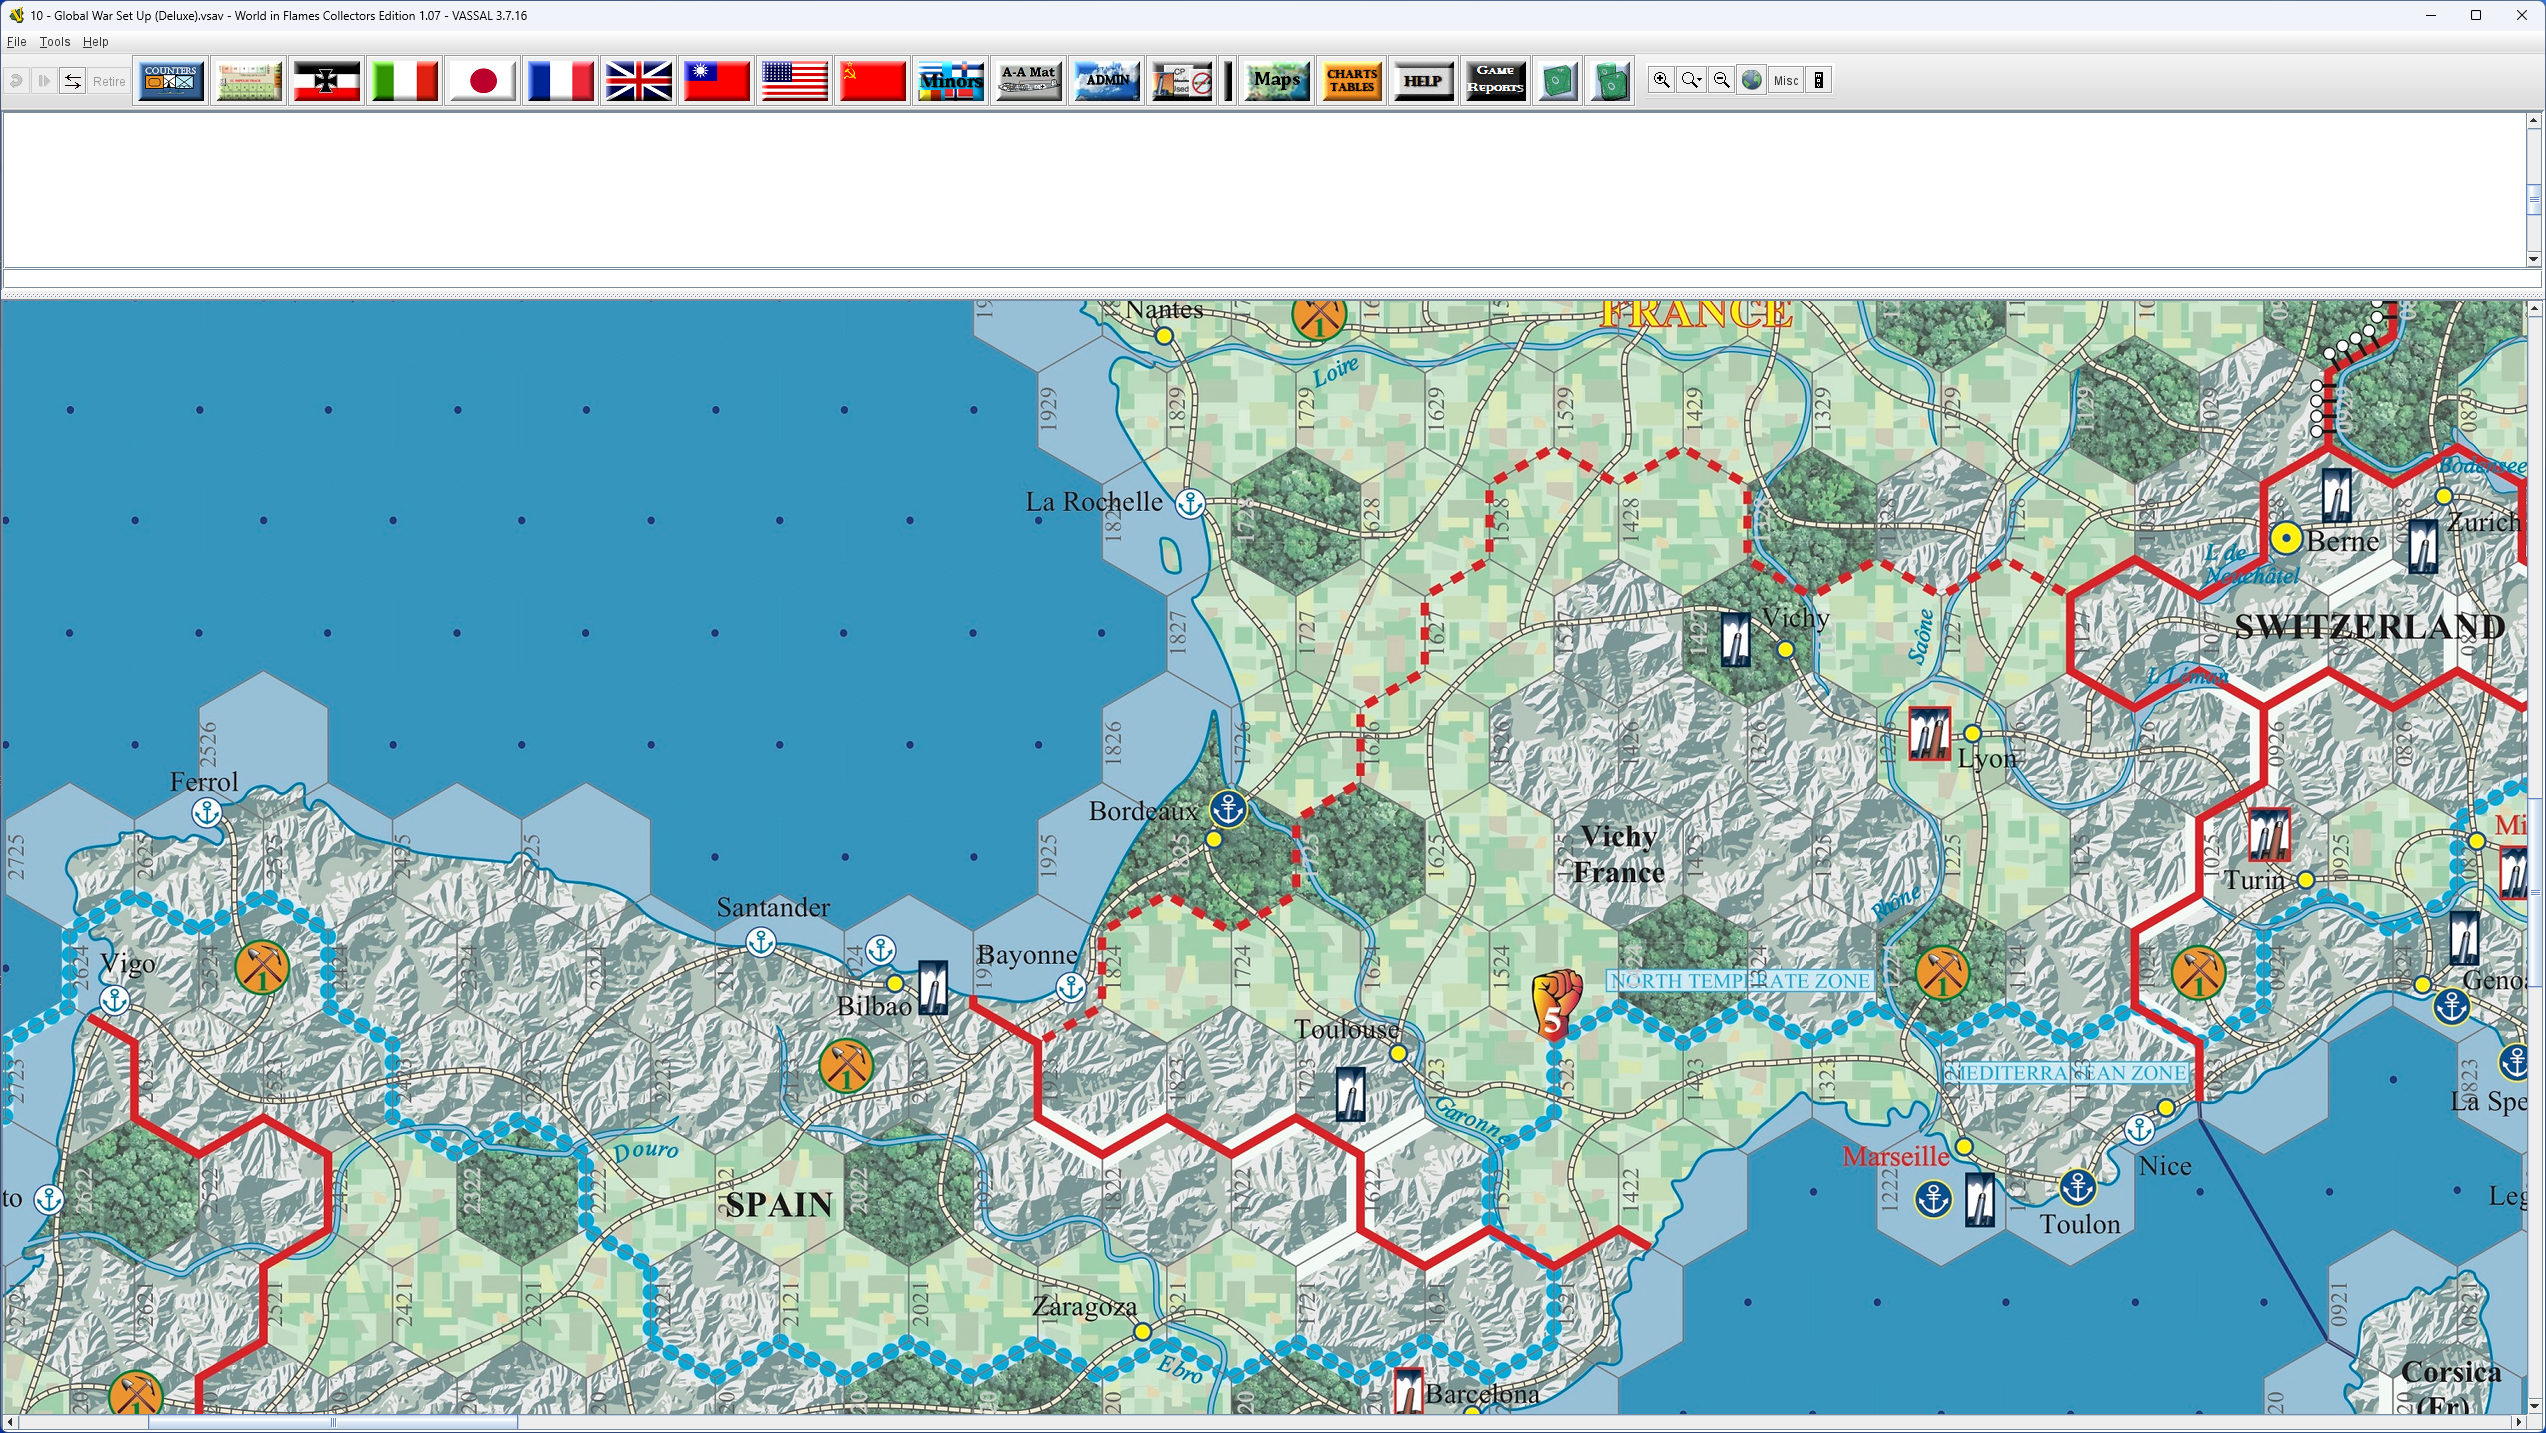The width and height of the screenshot is (2546, 1433).
Task: Open the Counters palette
Action: 170,81
